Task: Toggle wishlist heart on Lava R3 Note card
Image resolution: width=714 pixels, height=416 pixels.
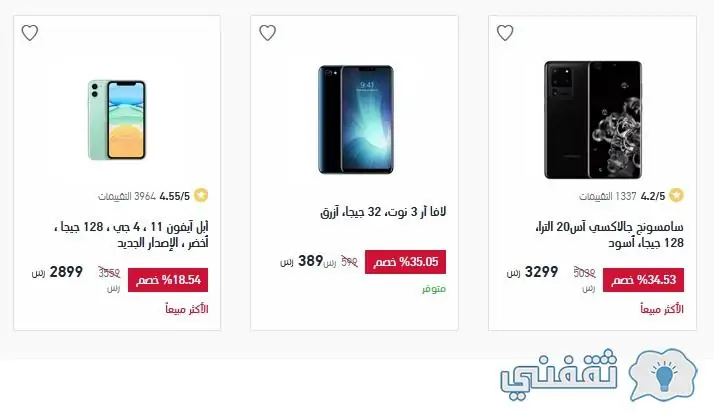Action: coord(267,33)
